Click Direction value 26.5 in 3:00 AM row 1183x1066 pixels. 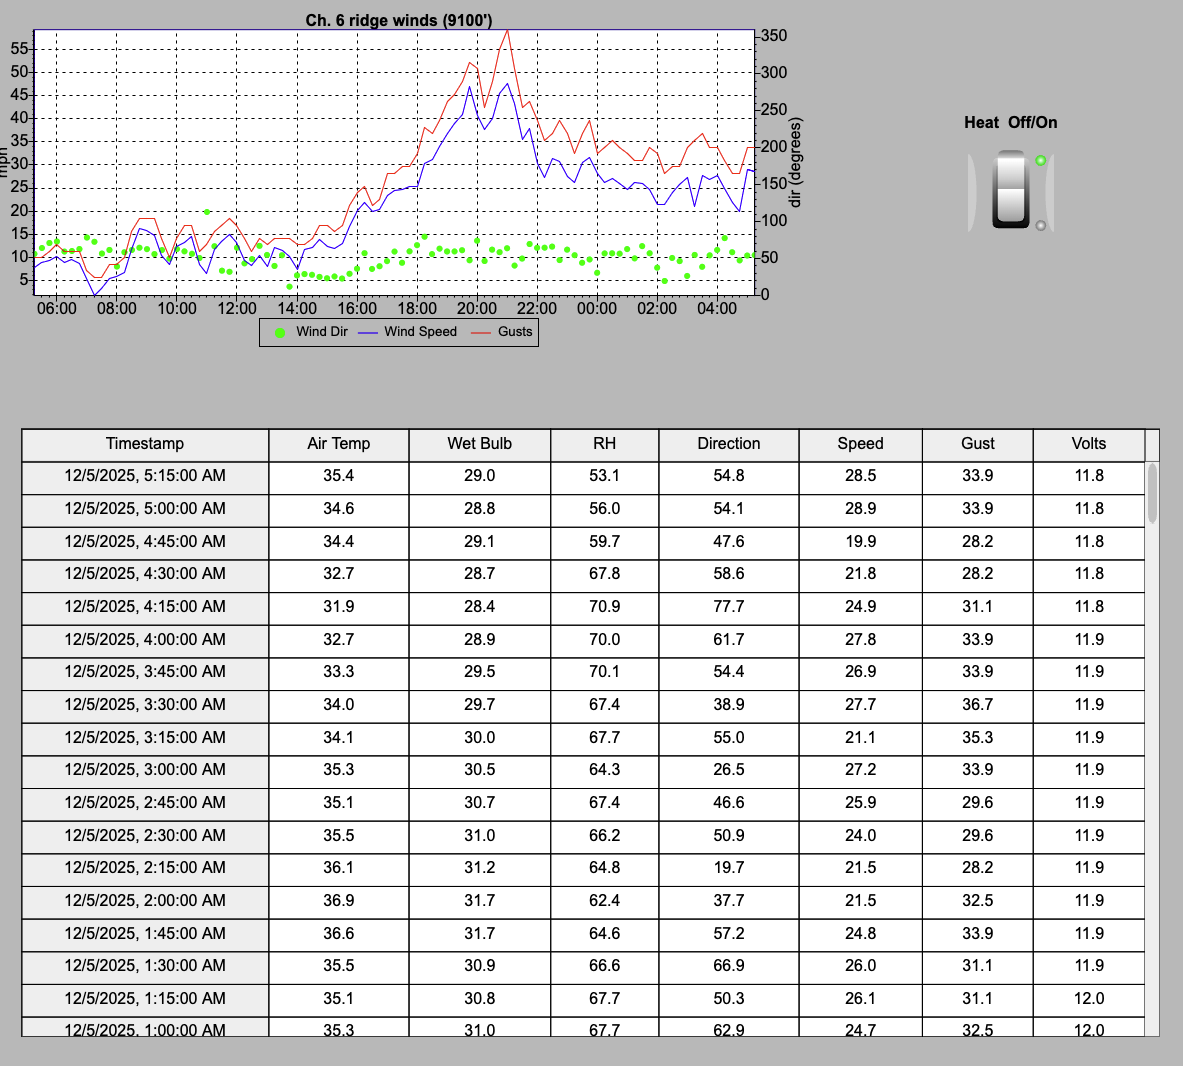tap(729, 770)
